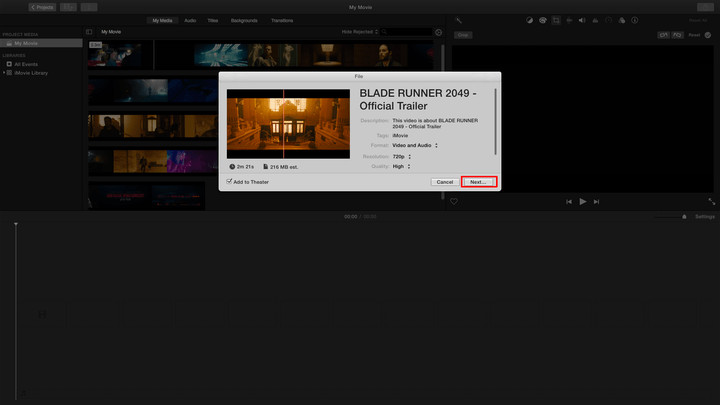720x405 pixels.
Task: Open the Format Video and Audio dropdown
Action: click(x=414, y=145)
